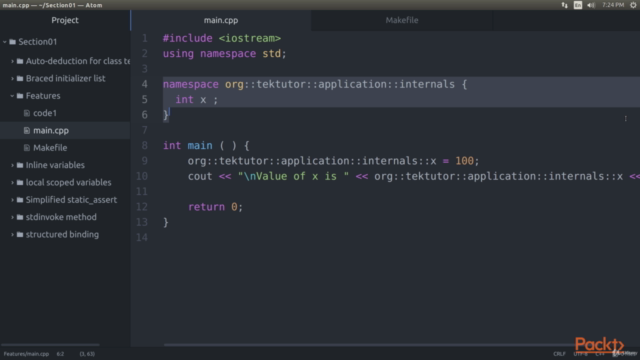Expand the Auto-deduction for class folder
The image size is (640, 360).
click(12, 61)
